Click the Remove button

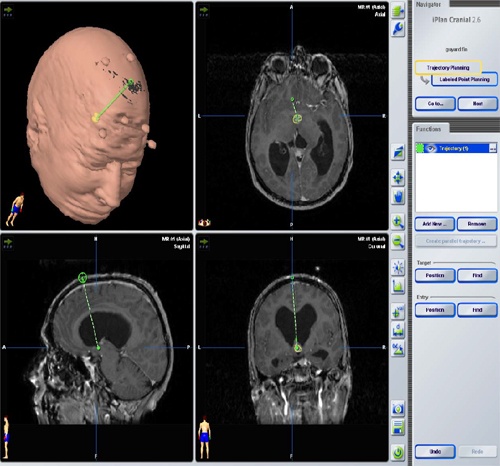[477, 224]
